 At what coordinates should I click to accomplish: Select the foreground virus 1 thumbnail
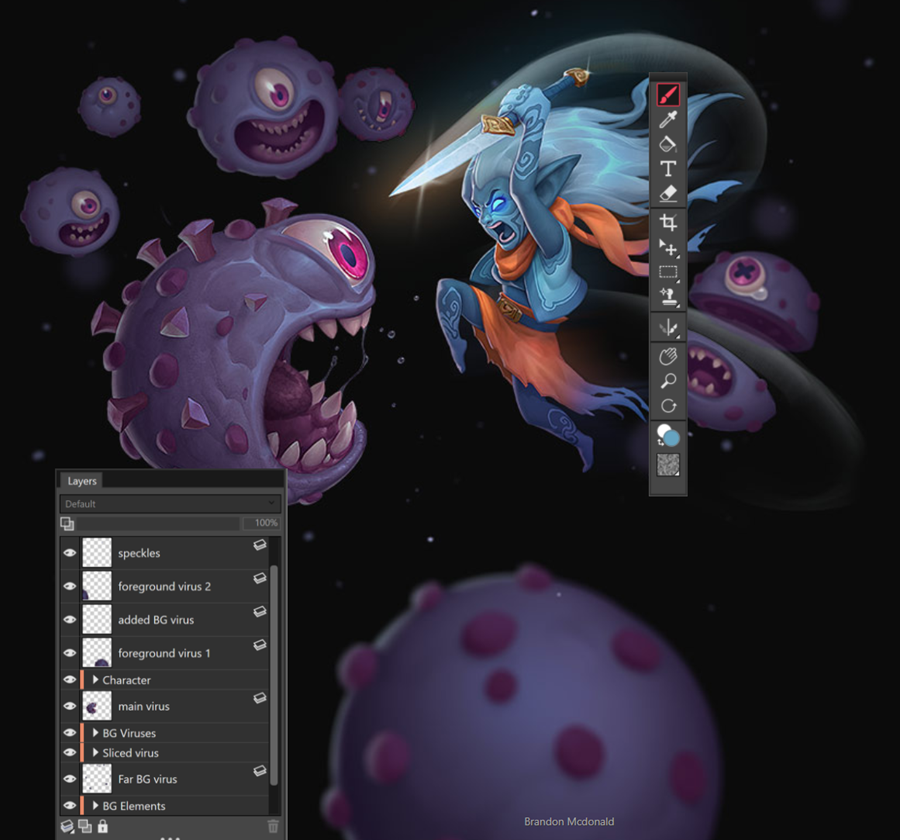[97, 653]
